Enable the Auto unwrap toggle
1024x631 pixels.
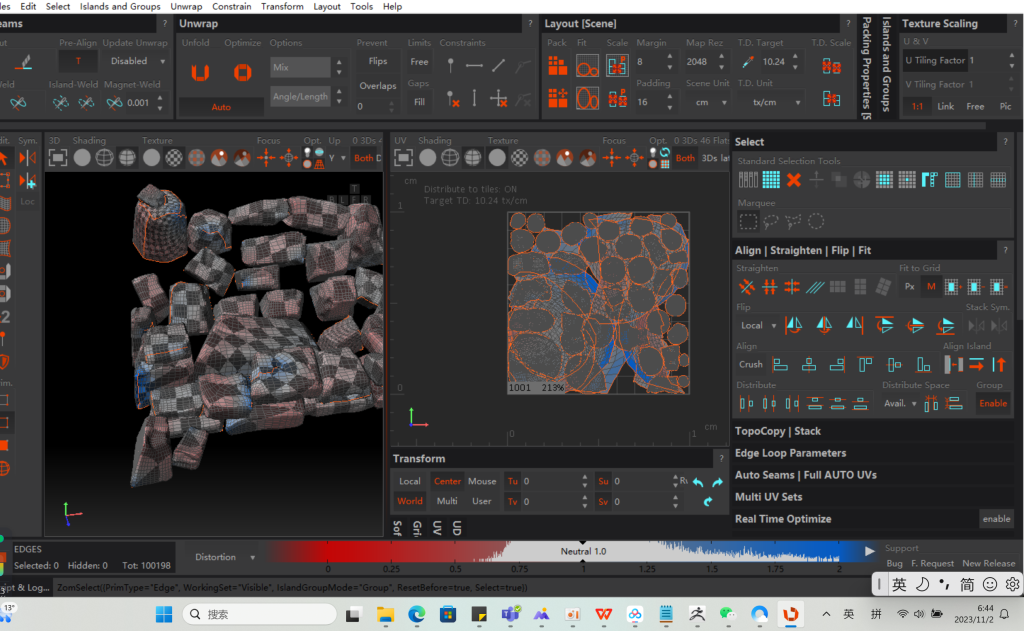coord(221,107)
